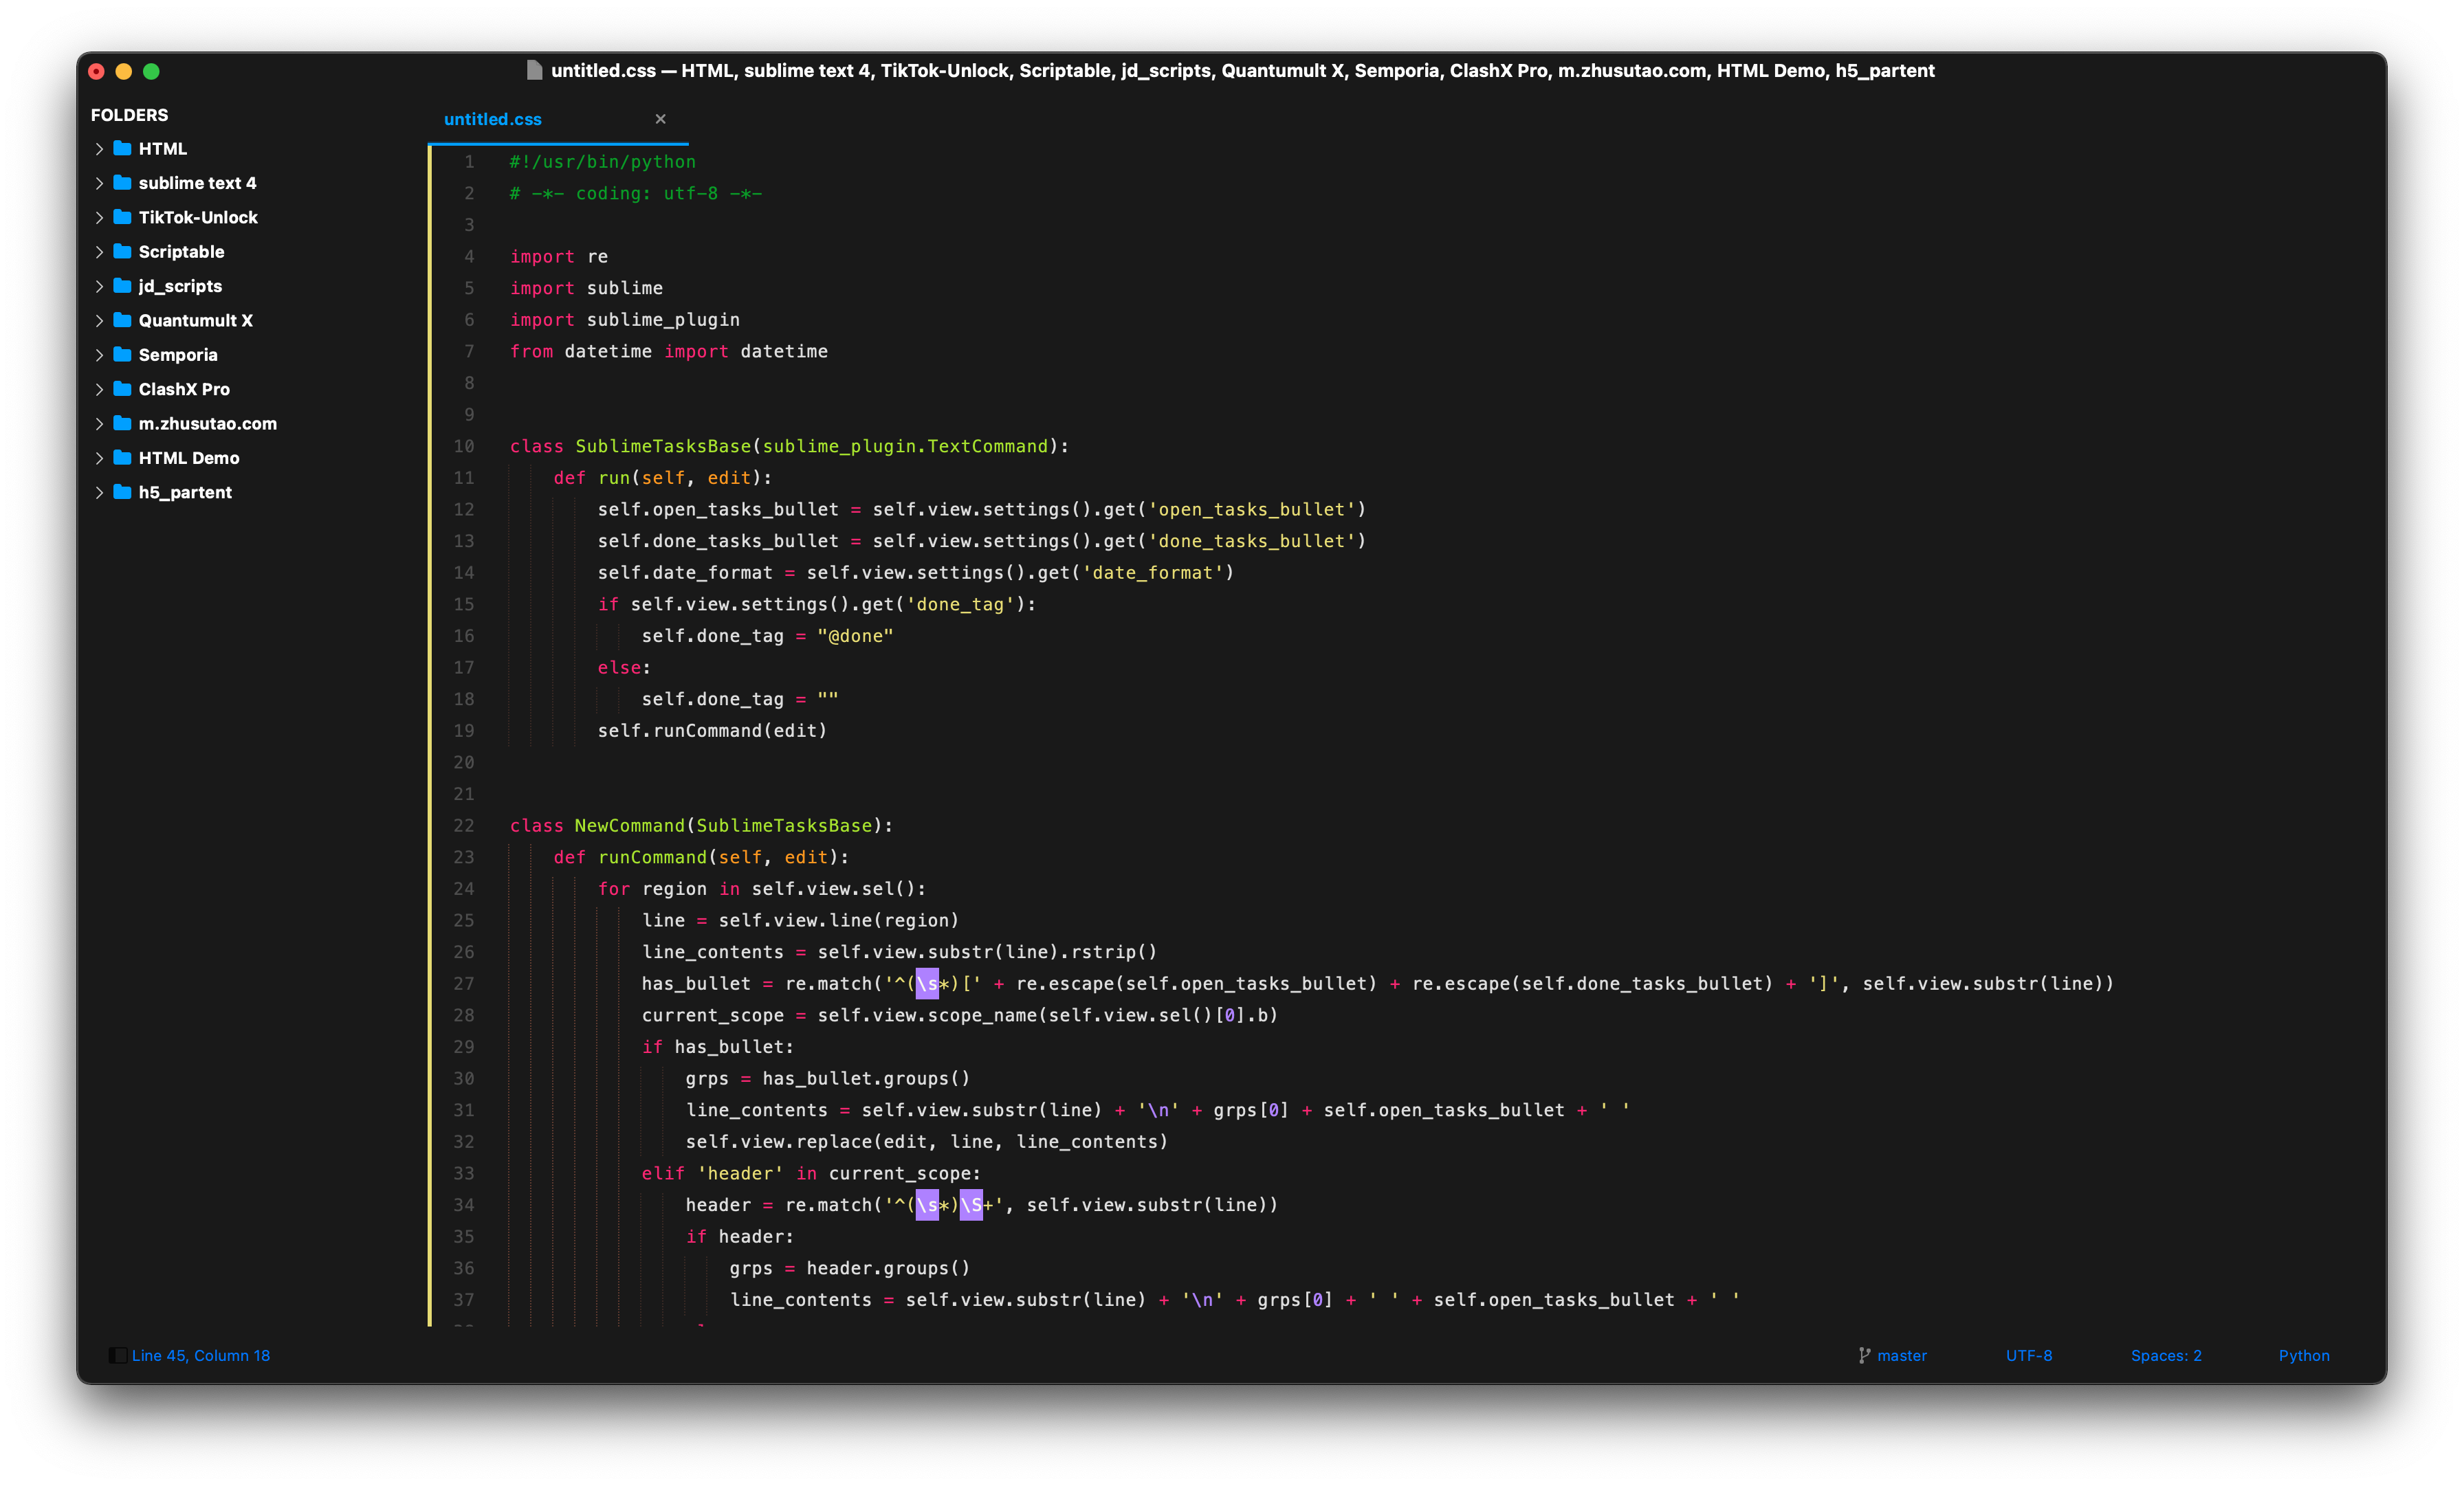
Task: Click line number 22 in the gutter
Action: [x=464, y=825]
